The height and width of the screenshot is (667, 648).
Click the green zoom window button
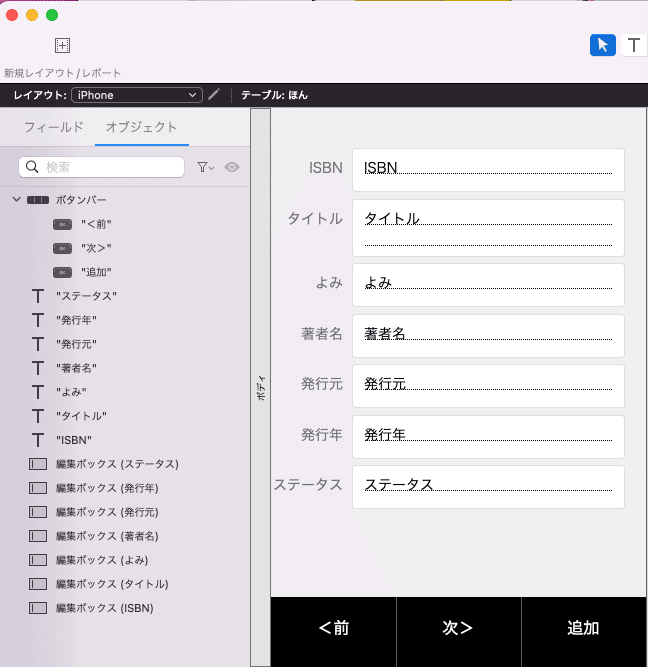coord(52,15)
